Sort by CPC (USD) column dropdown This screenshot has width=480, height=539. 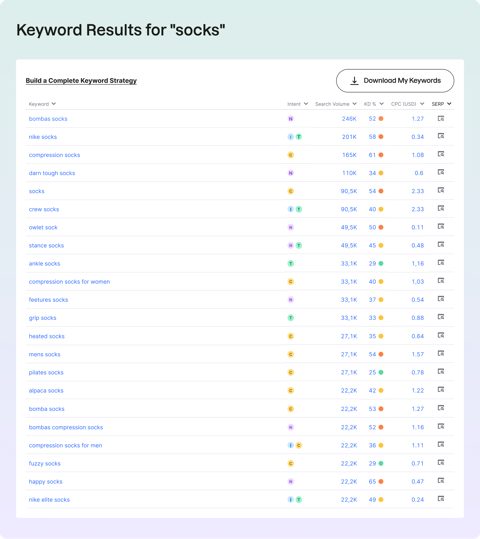(x=422, y=104)
